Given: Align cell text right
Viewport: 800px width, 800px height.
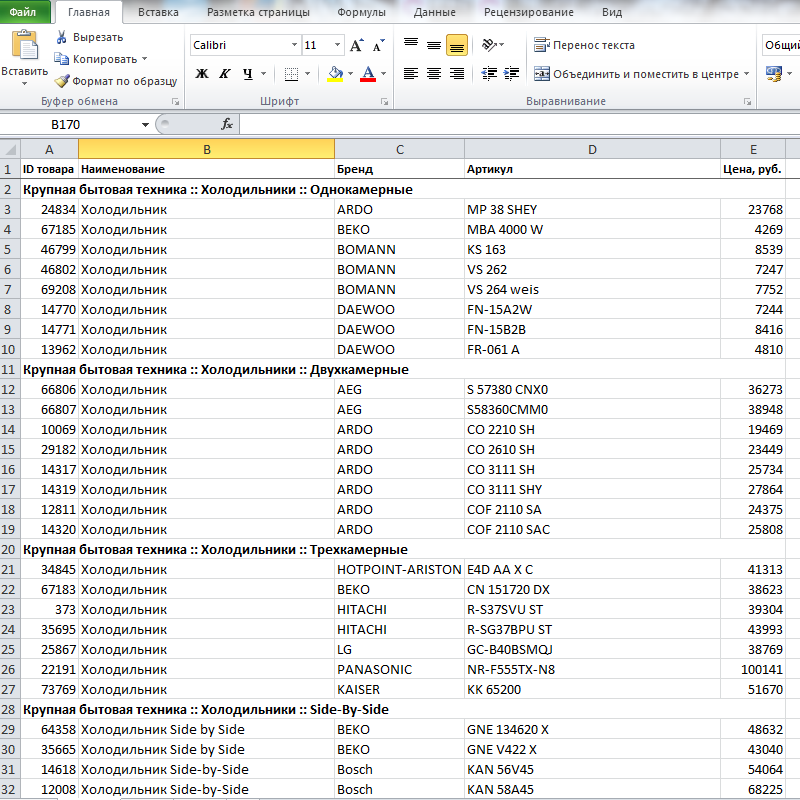Looking at the screenshot, I should pyautogui.click(x=457, y=74).
